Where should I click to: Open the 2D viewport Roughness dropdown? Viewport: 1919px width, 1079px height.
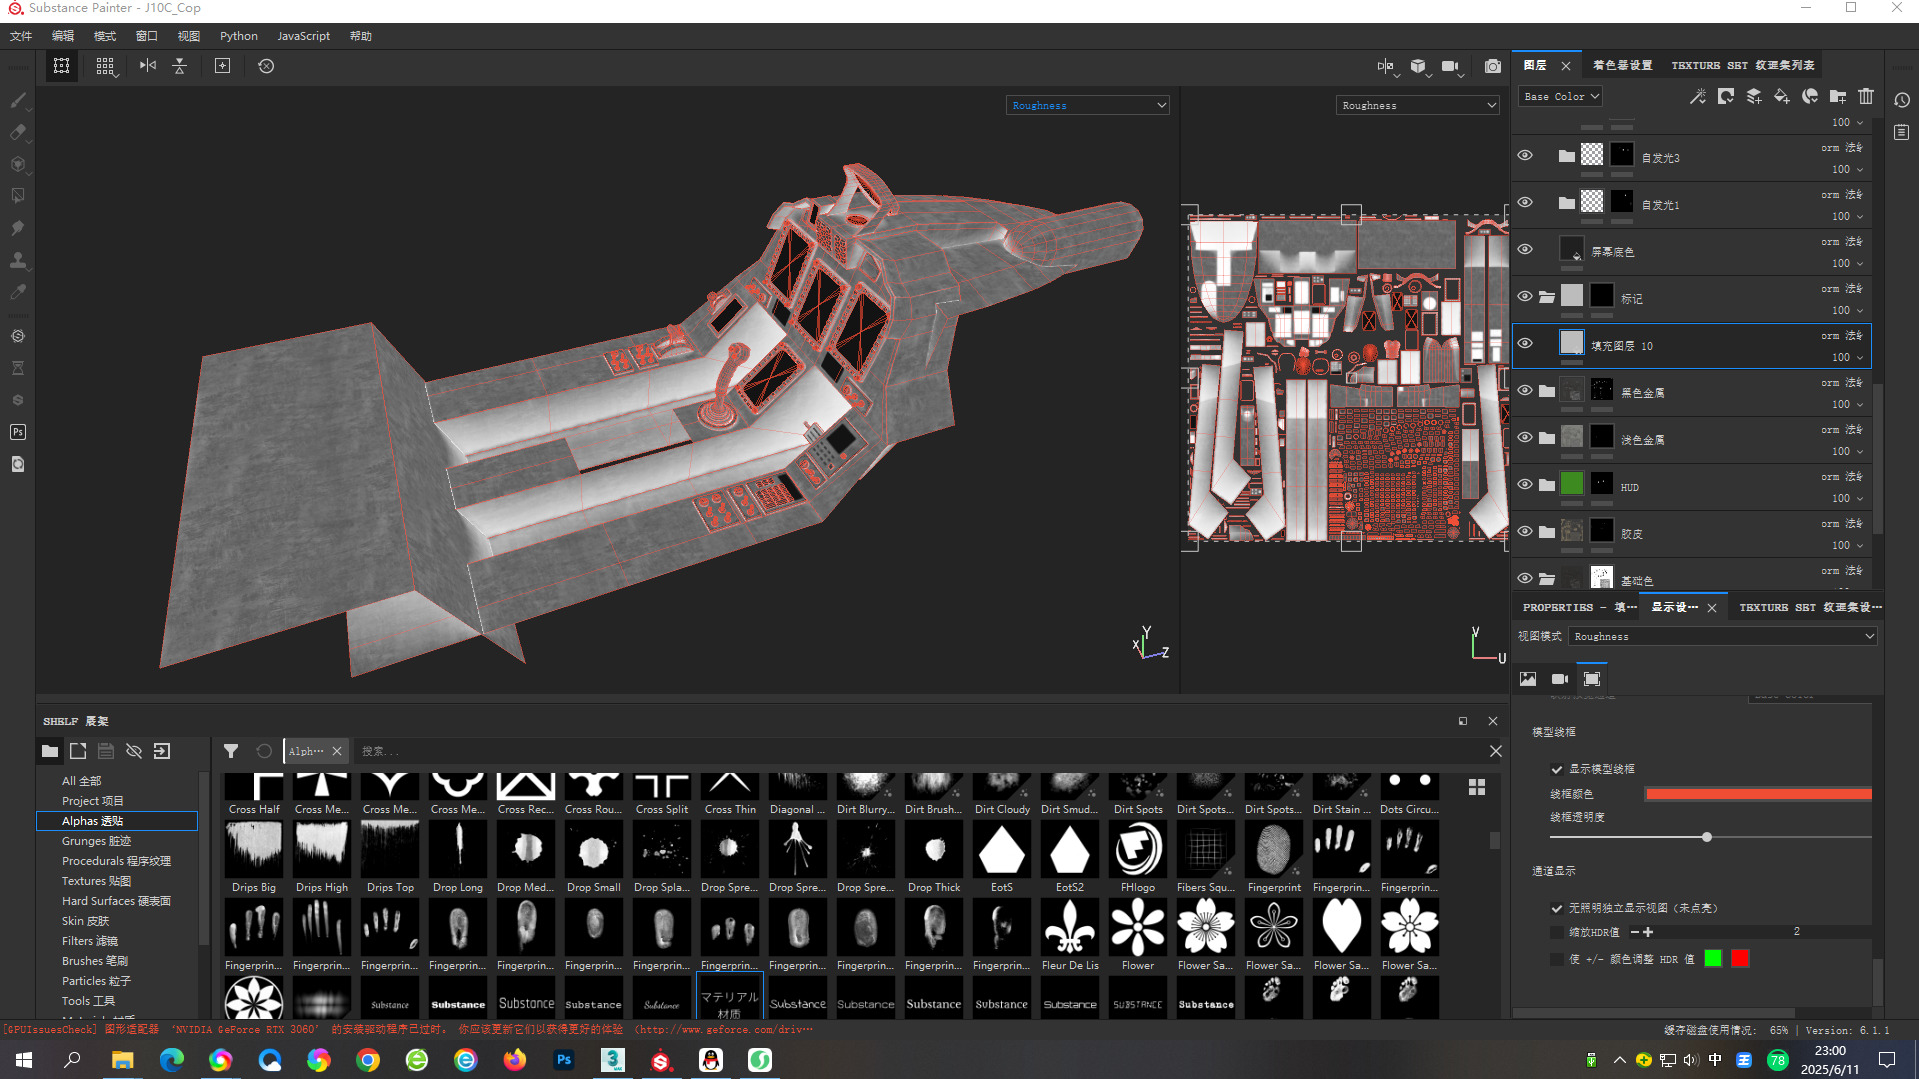1418,105
